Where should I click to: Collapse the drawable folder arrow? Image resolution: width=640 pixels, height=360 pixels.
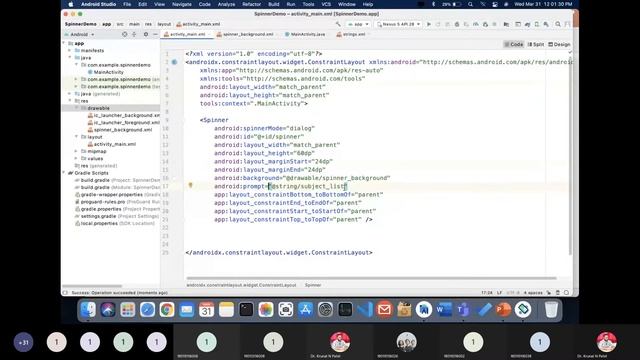pos(76,108)
